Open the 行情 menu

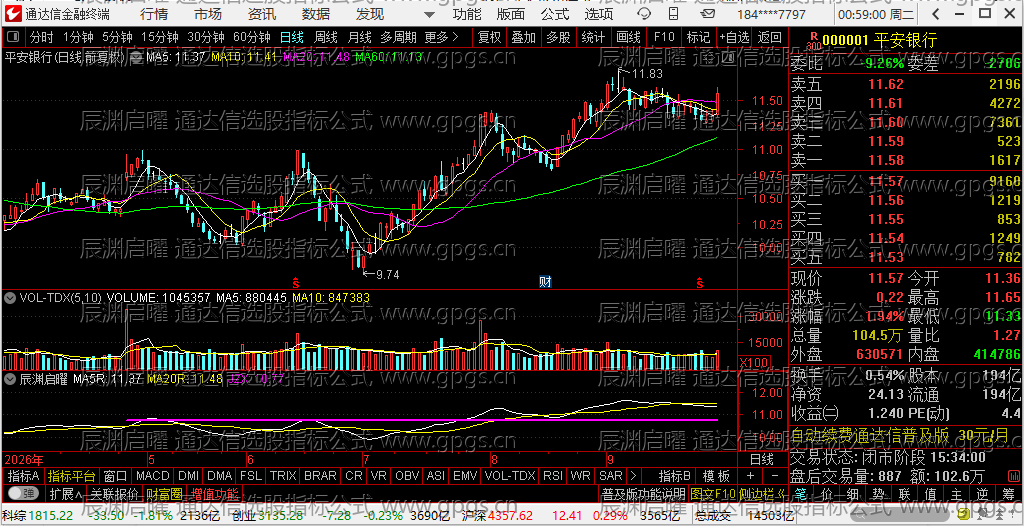[154, 14]
